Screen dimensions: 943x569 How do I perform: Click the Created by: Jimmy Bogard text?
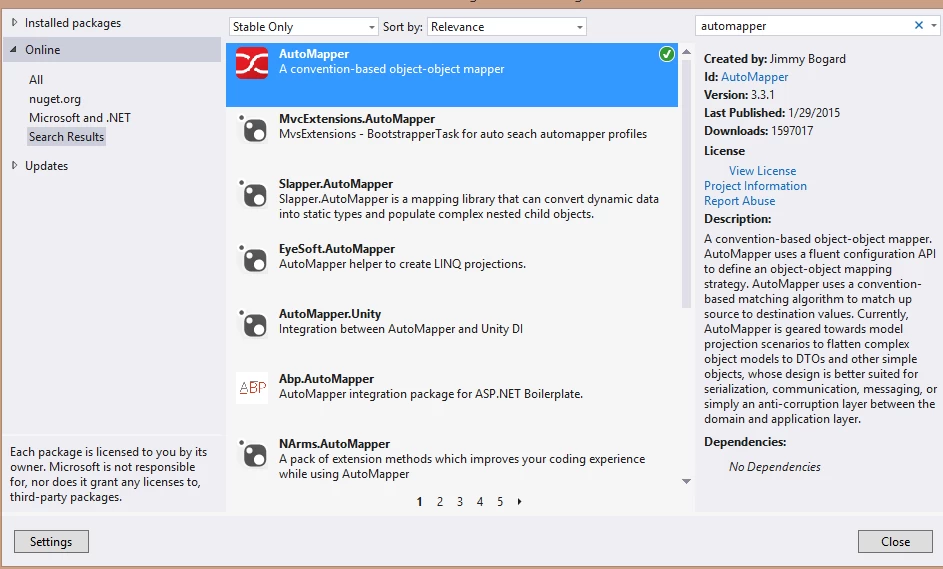pos(775,58)
